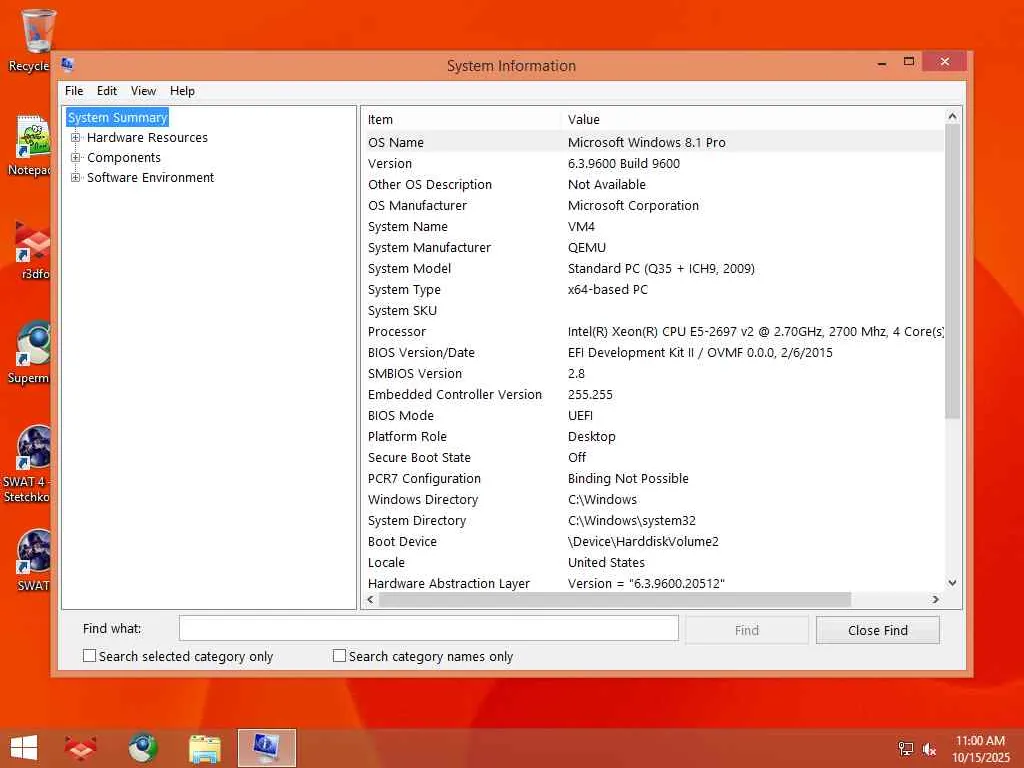This screenshot has width=1024, height=768.
Task: Open the SWAT 4 Stetchkov desktop shortcut
Action: (x=29, y=464)
